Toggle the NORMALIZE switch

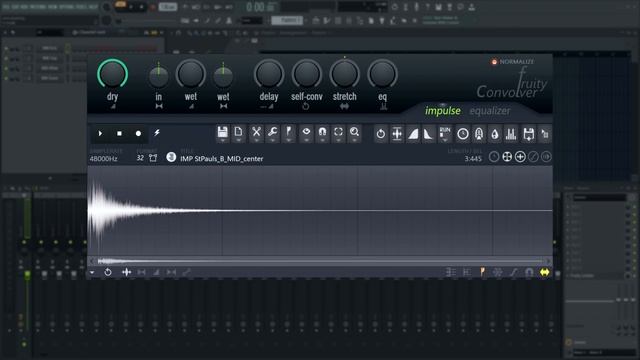[x=494, y=62]
